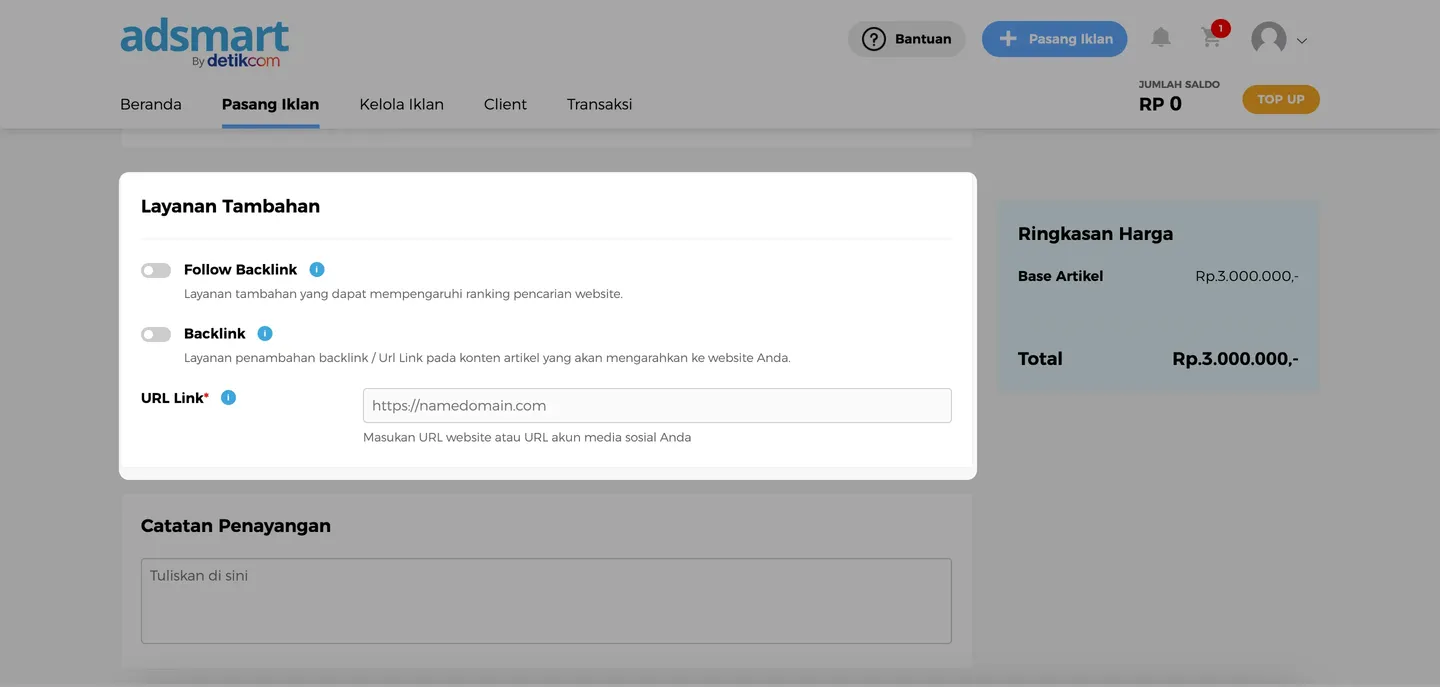The height and width of the screenshot is (687, 1440).
Task: Focus the URL Link input field
Action: 656,406
